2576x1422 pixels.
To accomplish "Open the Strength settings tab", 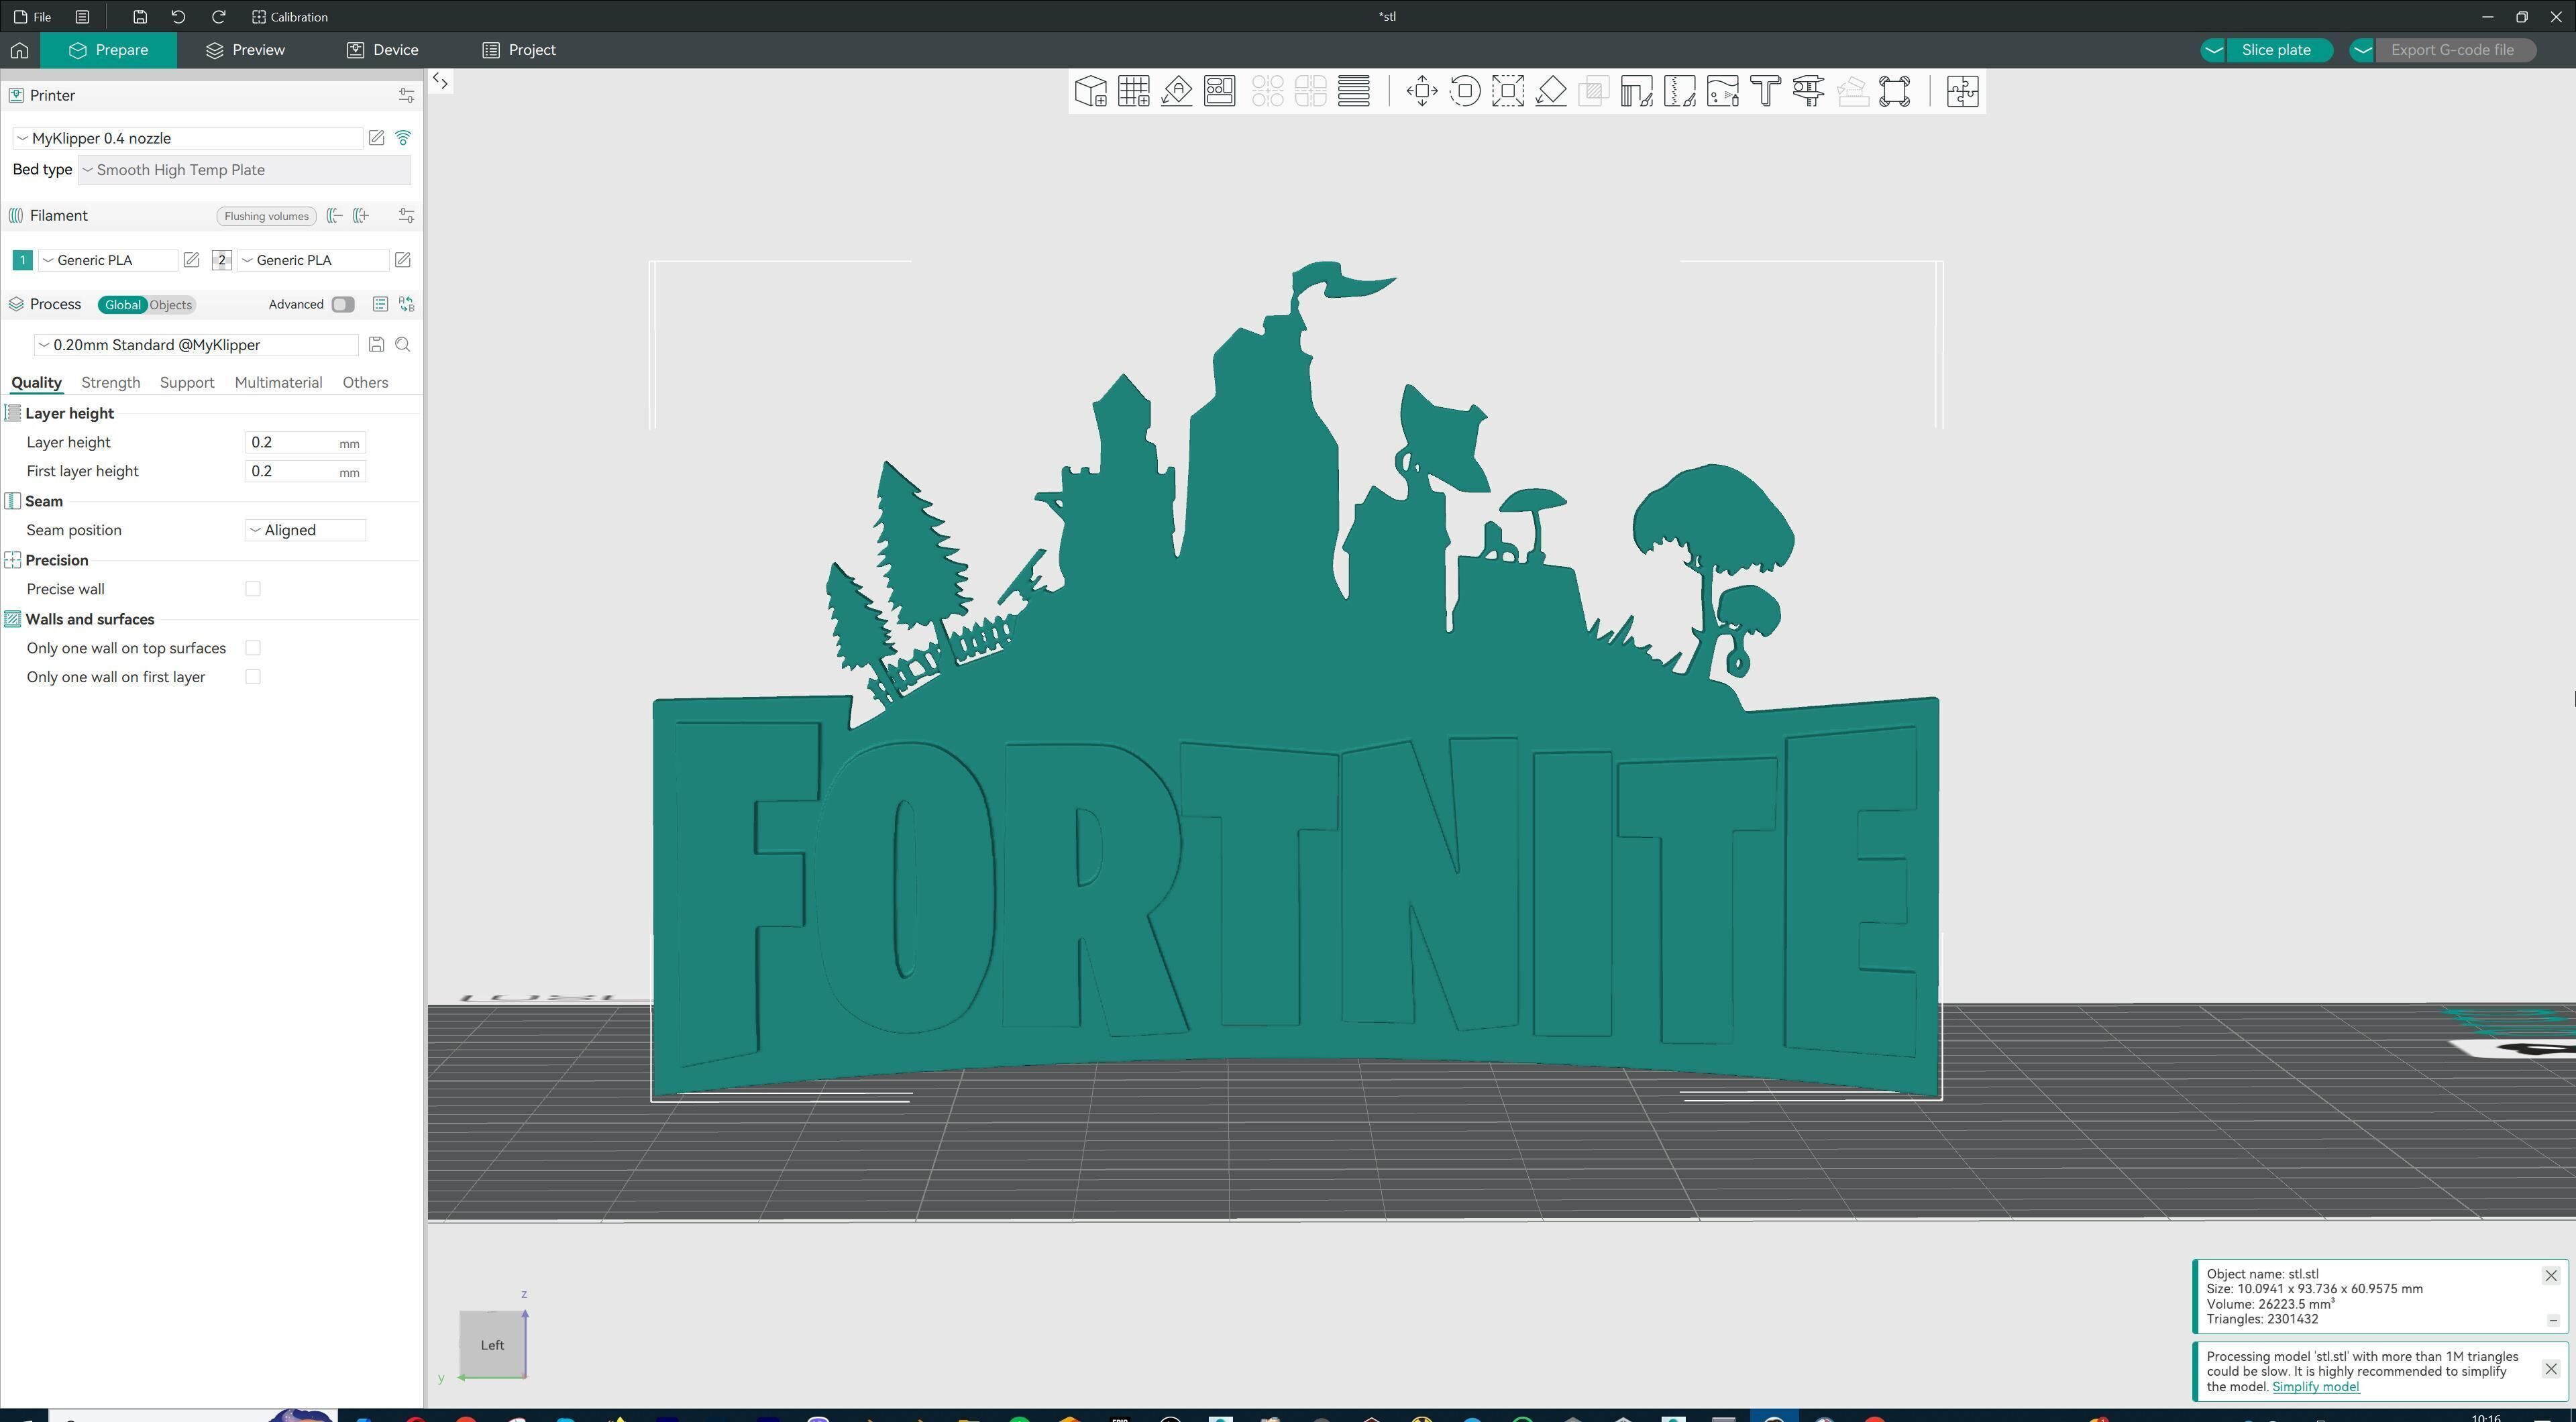I will [x=110, y=382].
